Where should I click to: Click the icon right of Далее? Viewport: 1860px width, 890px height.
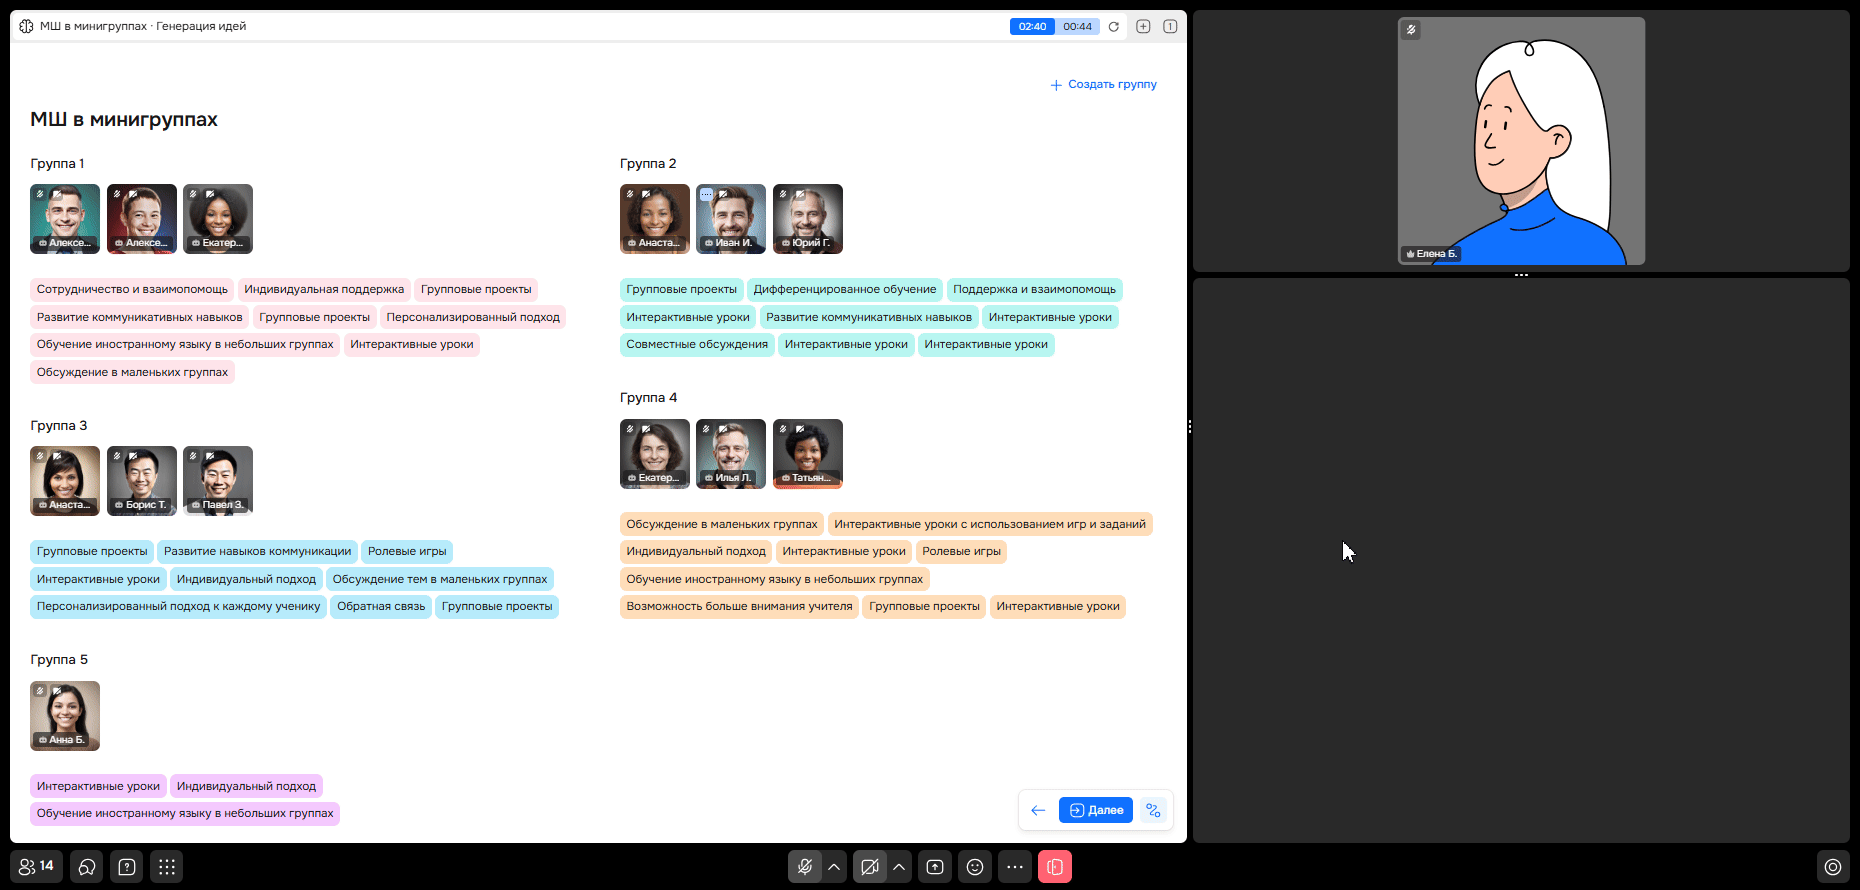point(1154,810)
